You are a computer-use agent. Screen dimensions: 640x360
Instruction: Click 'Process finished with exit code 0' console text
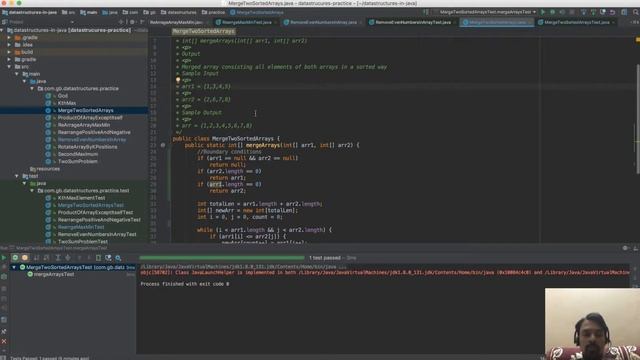(184, 284)
